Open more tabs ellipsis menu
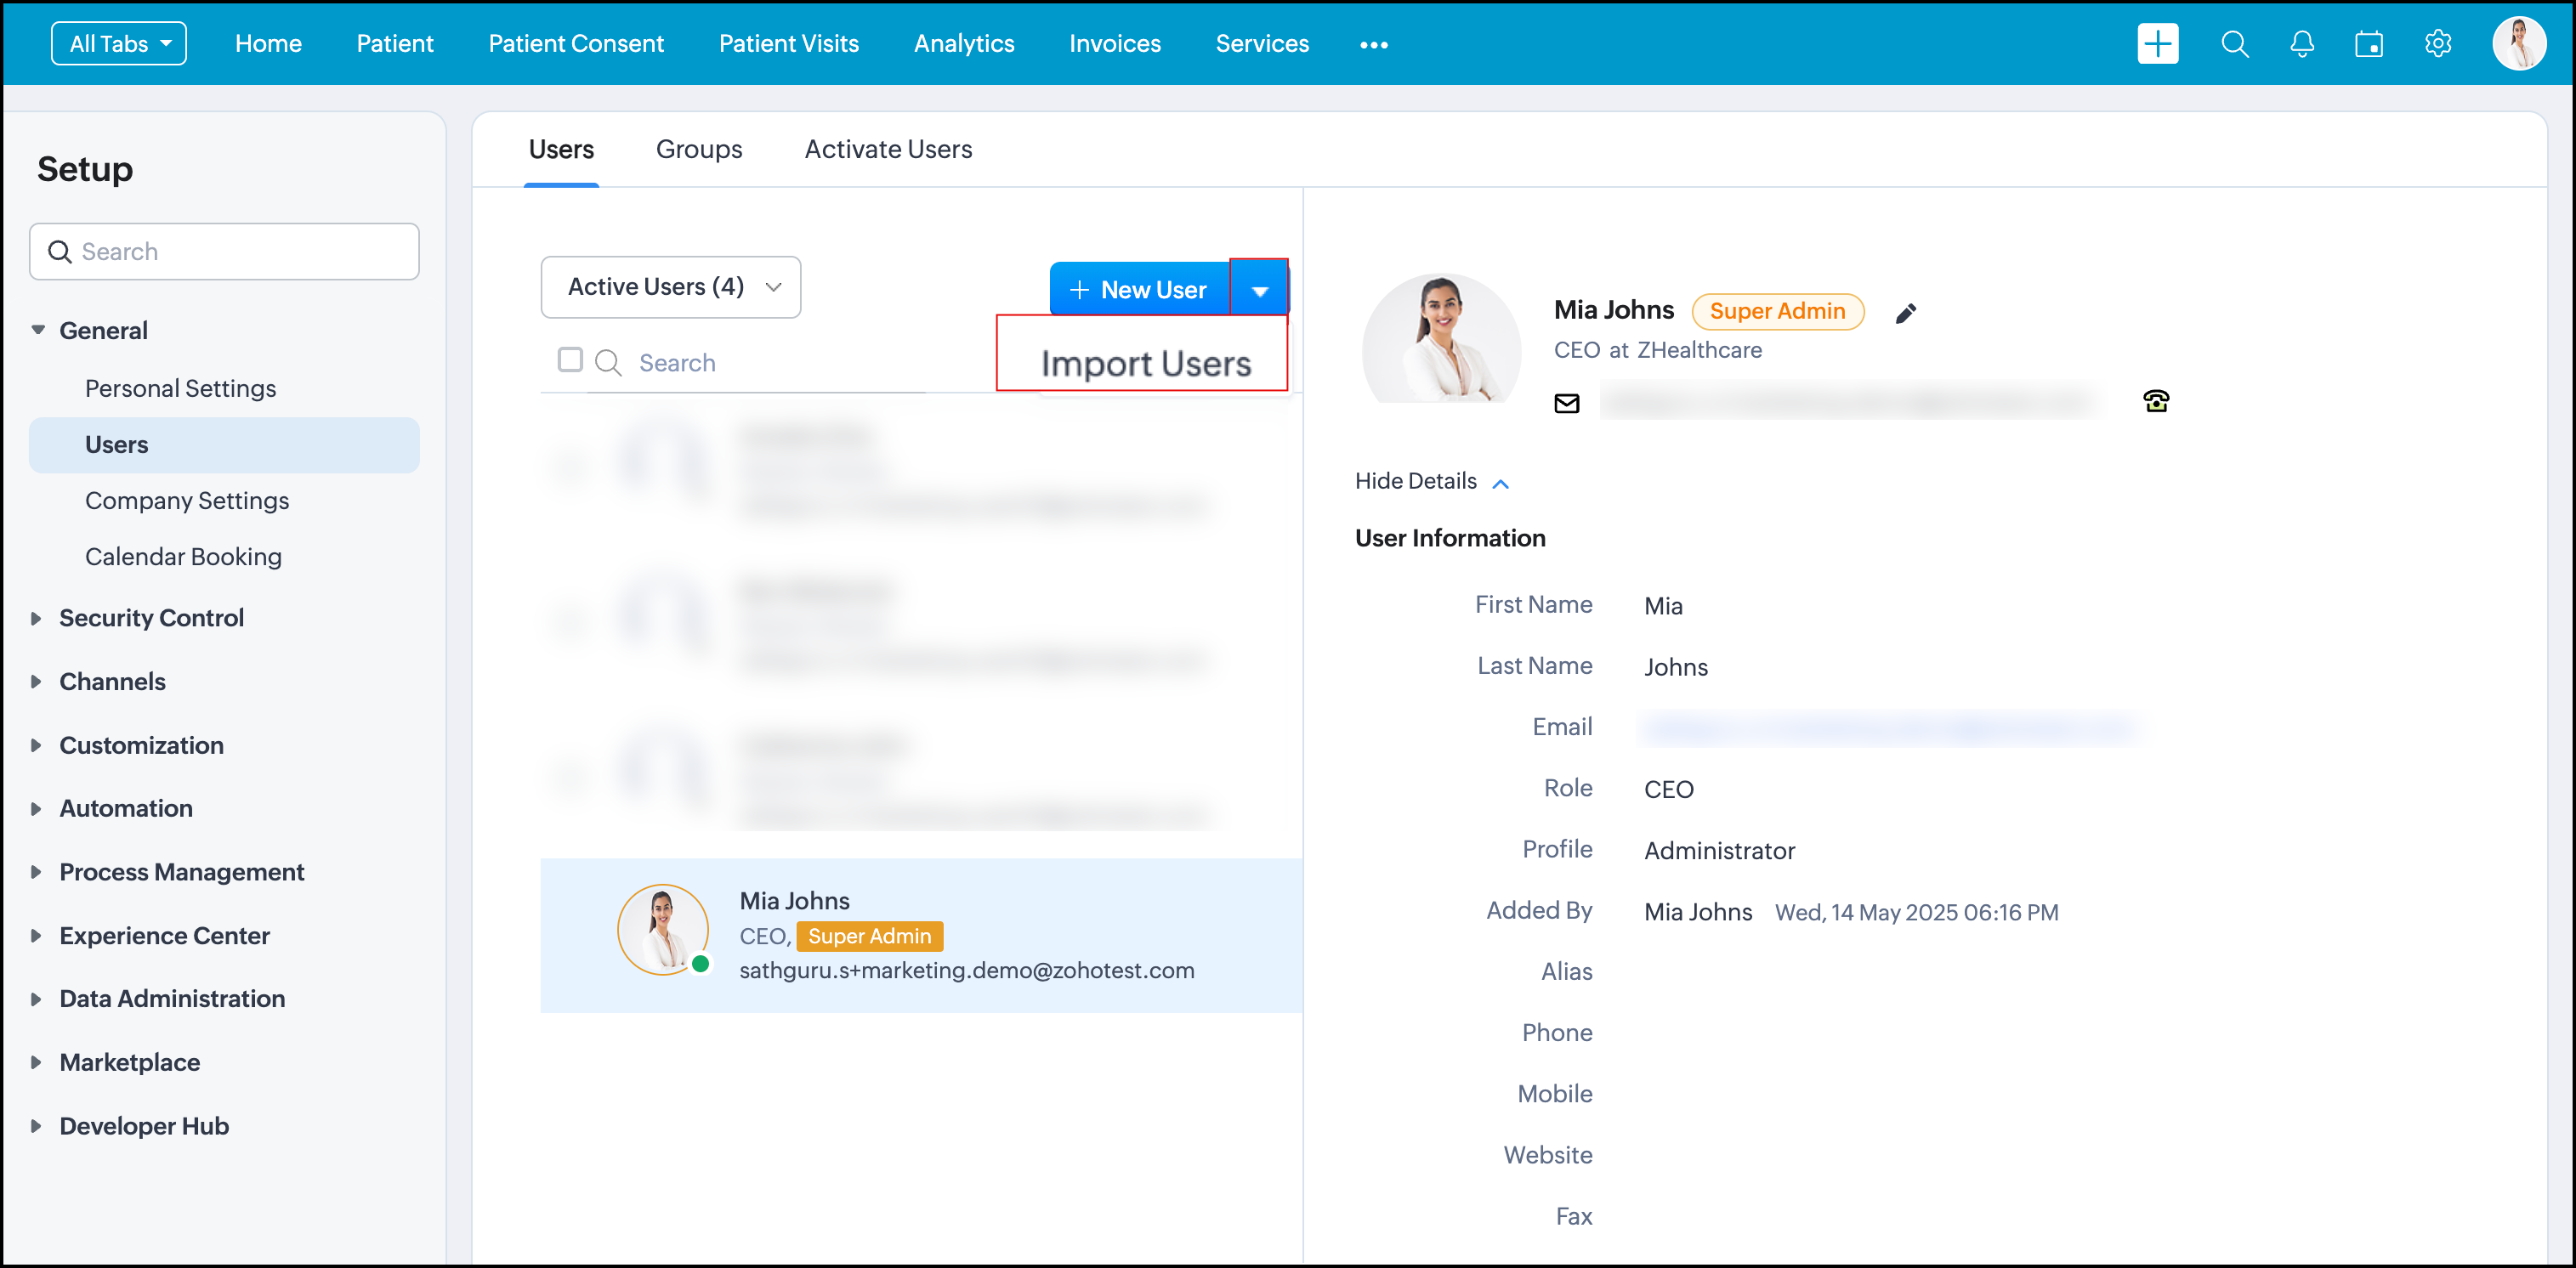 1373,44
